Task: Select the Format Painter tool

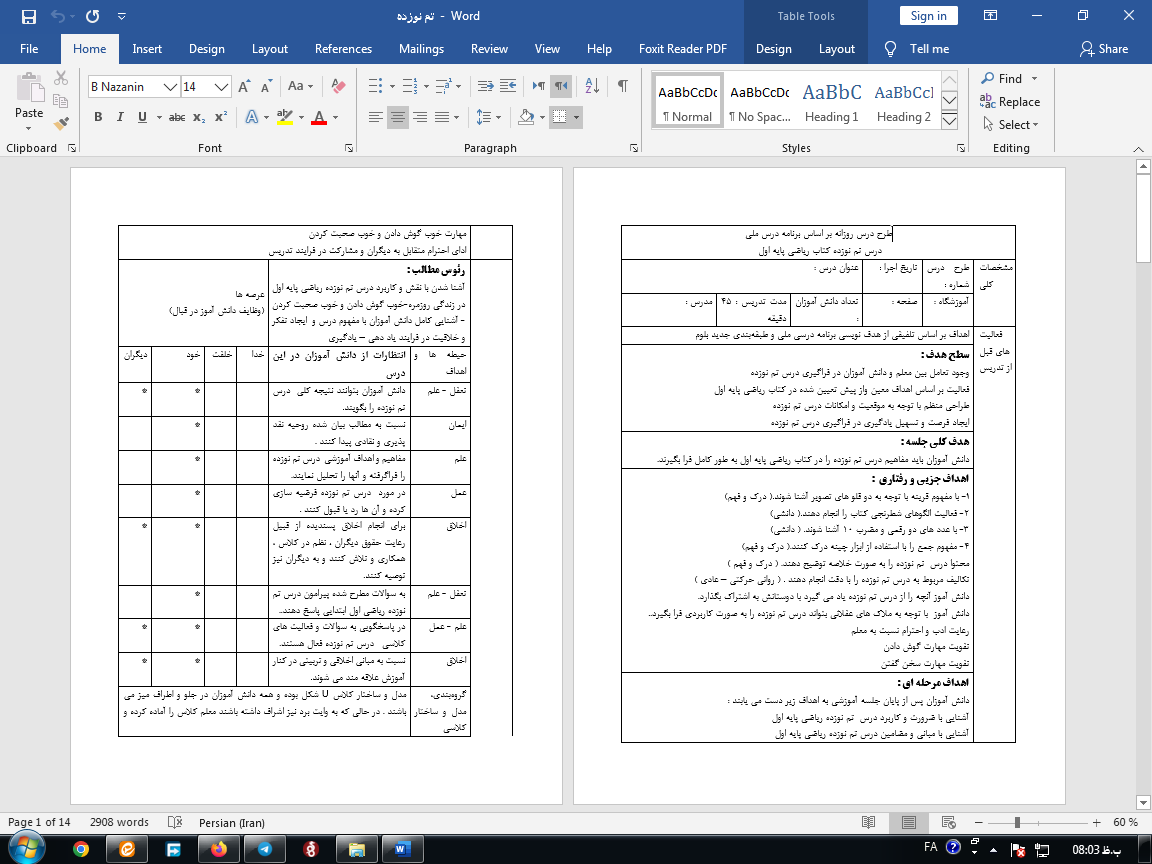Action: coord(60,123)
